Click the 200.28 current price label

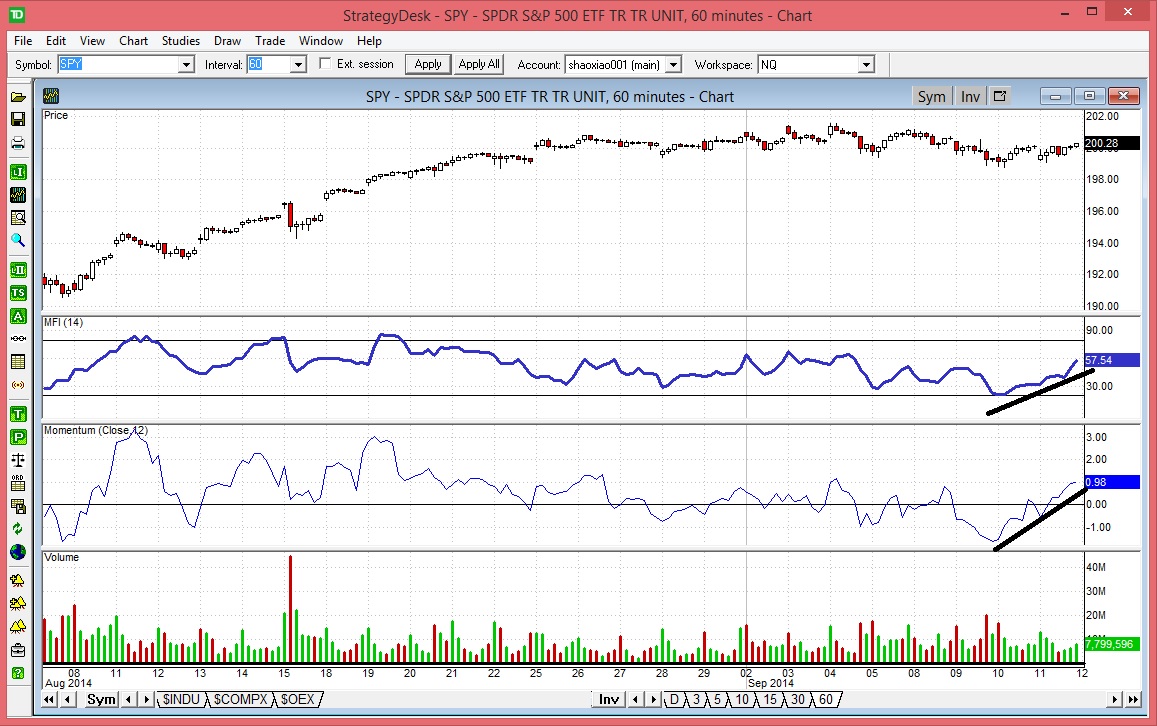(1112, 143)
